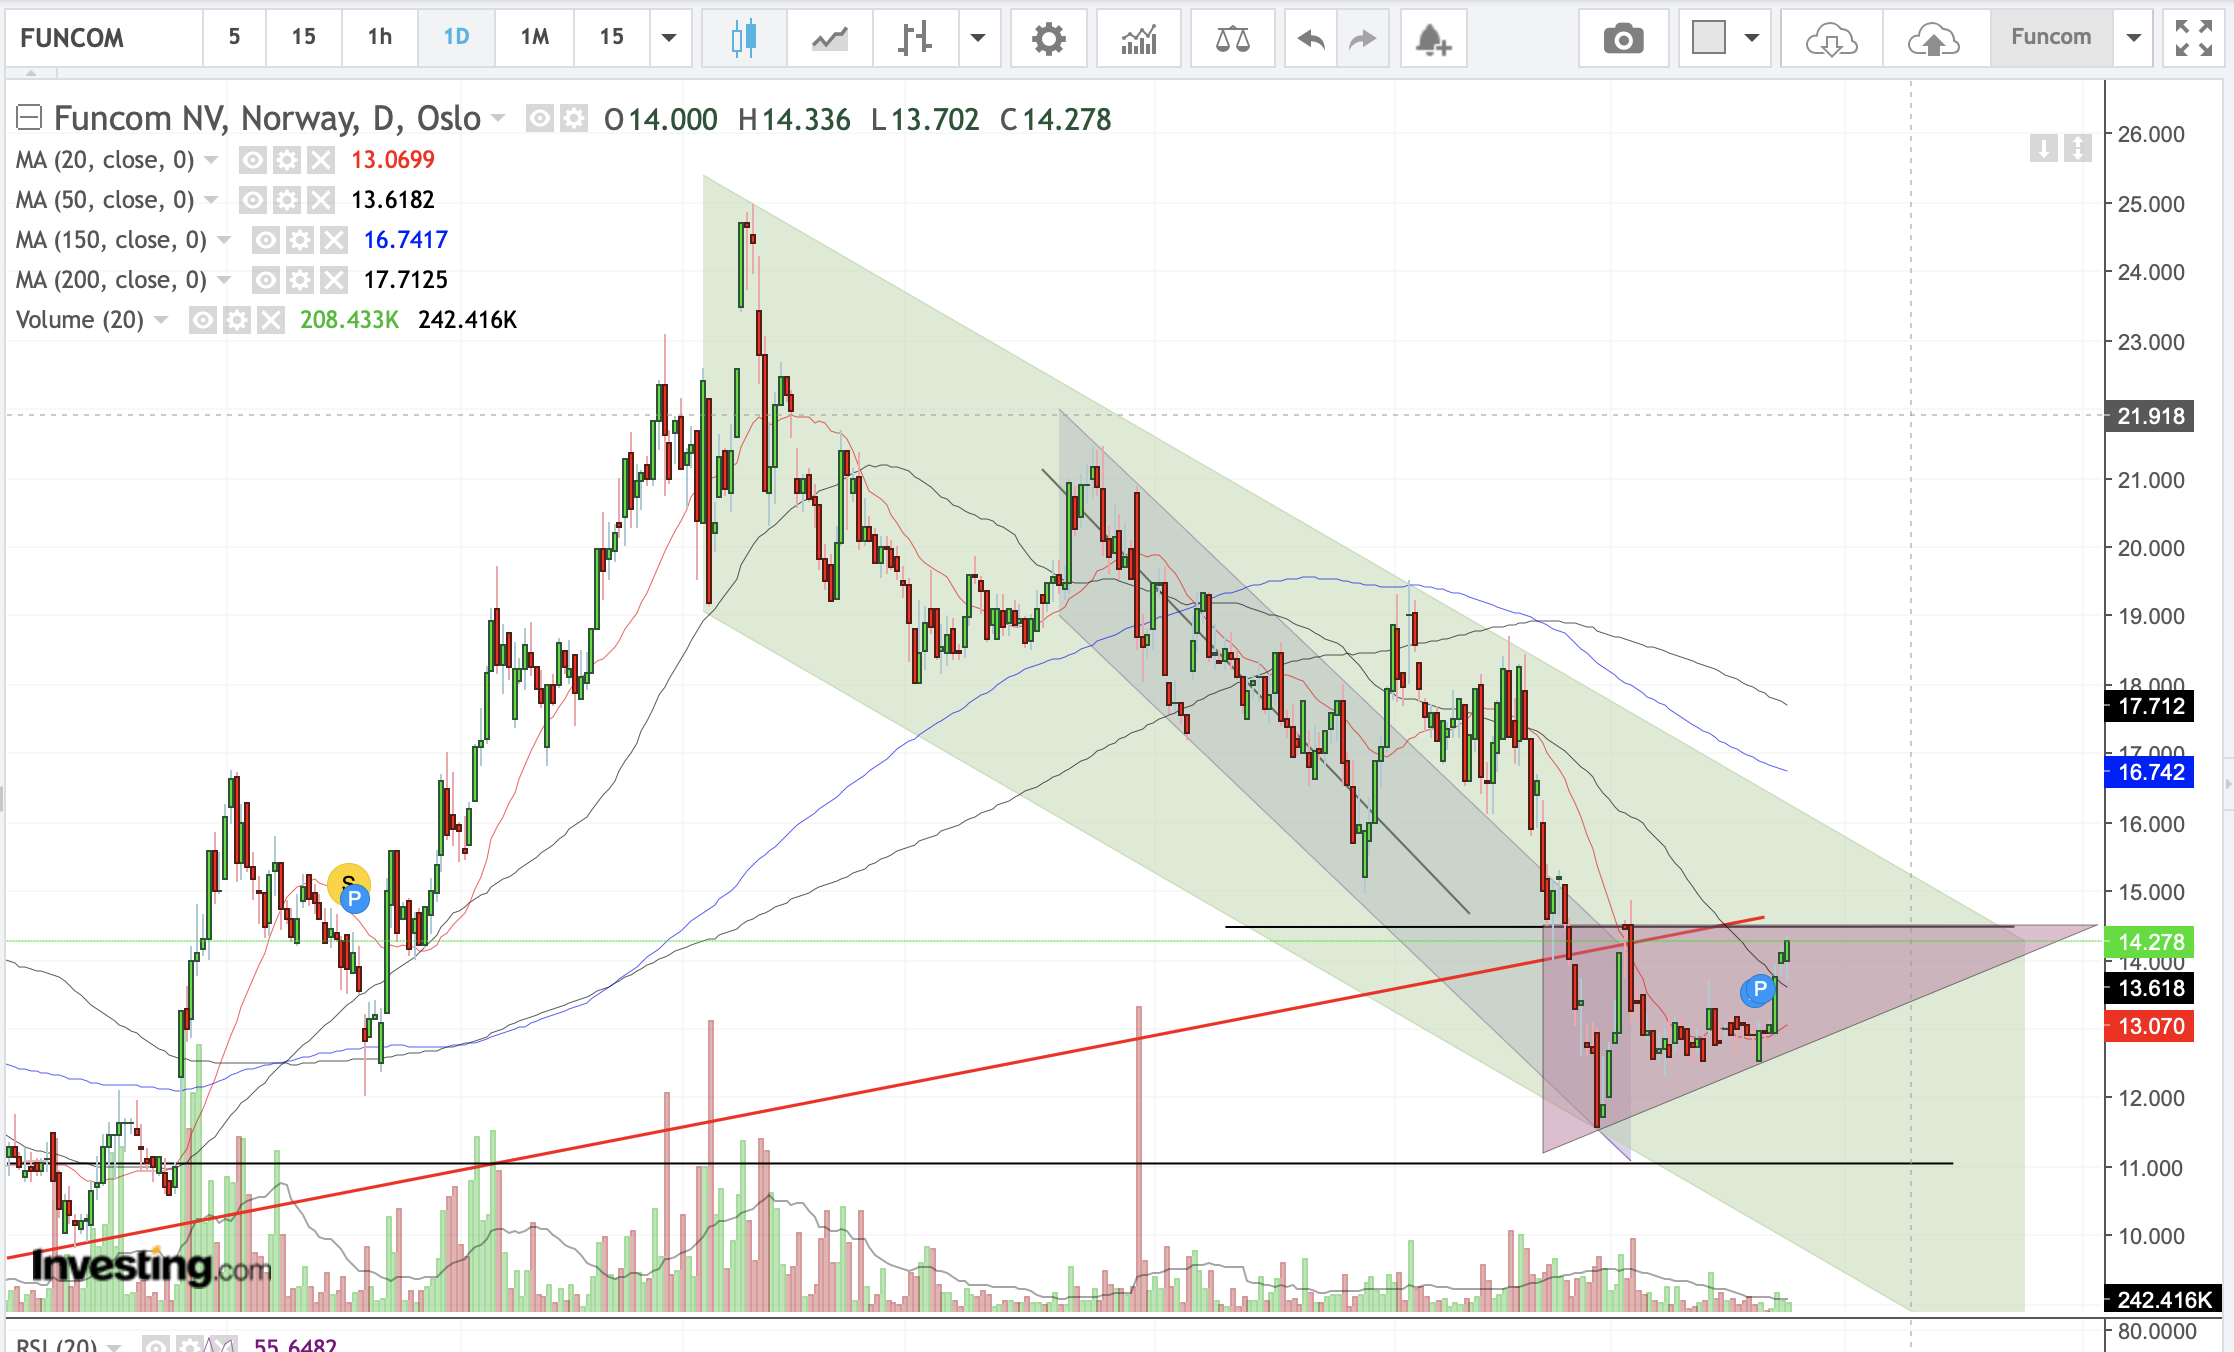Remove the MA (150, close, 0) indicator
Viewport: 2234px width, 1352px height.
334,240
